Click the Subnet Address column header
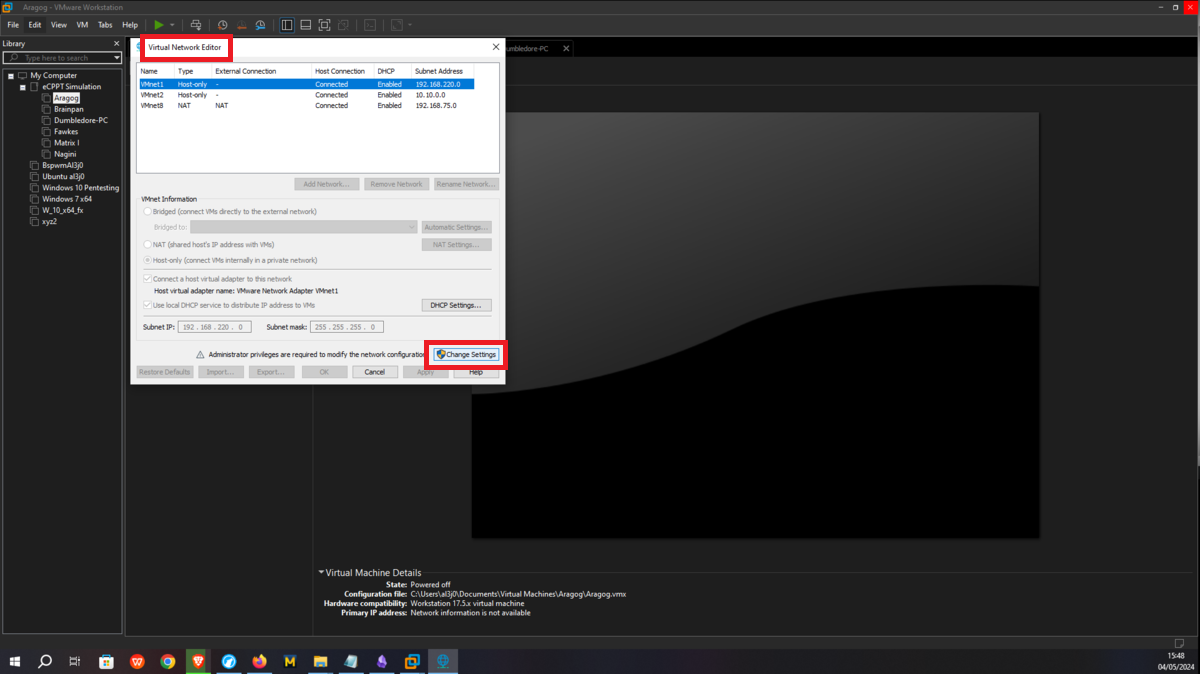 point(438,71)
